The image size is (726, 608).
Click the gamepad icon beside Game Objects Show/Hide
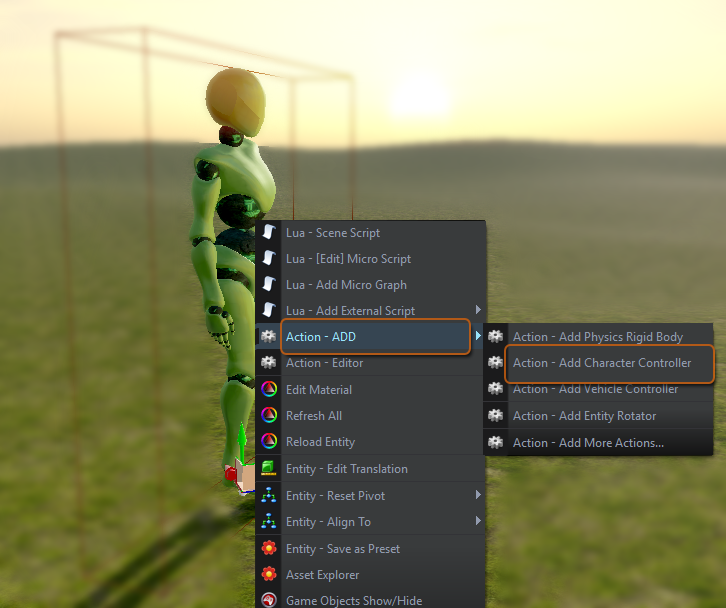[x=269, y=600]
